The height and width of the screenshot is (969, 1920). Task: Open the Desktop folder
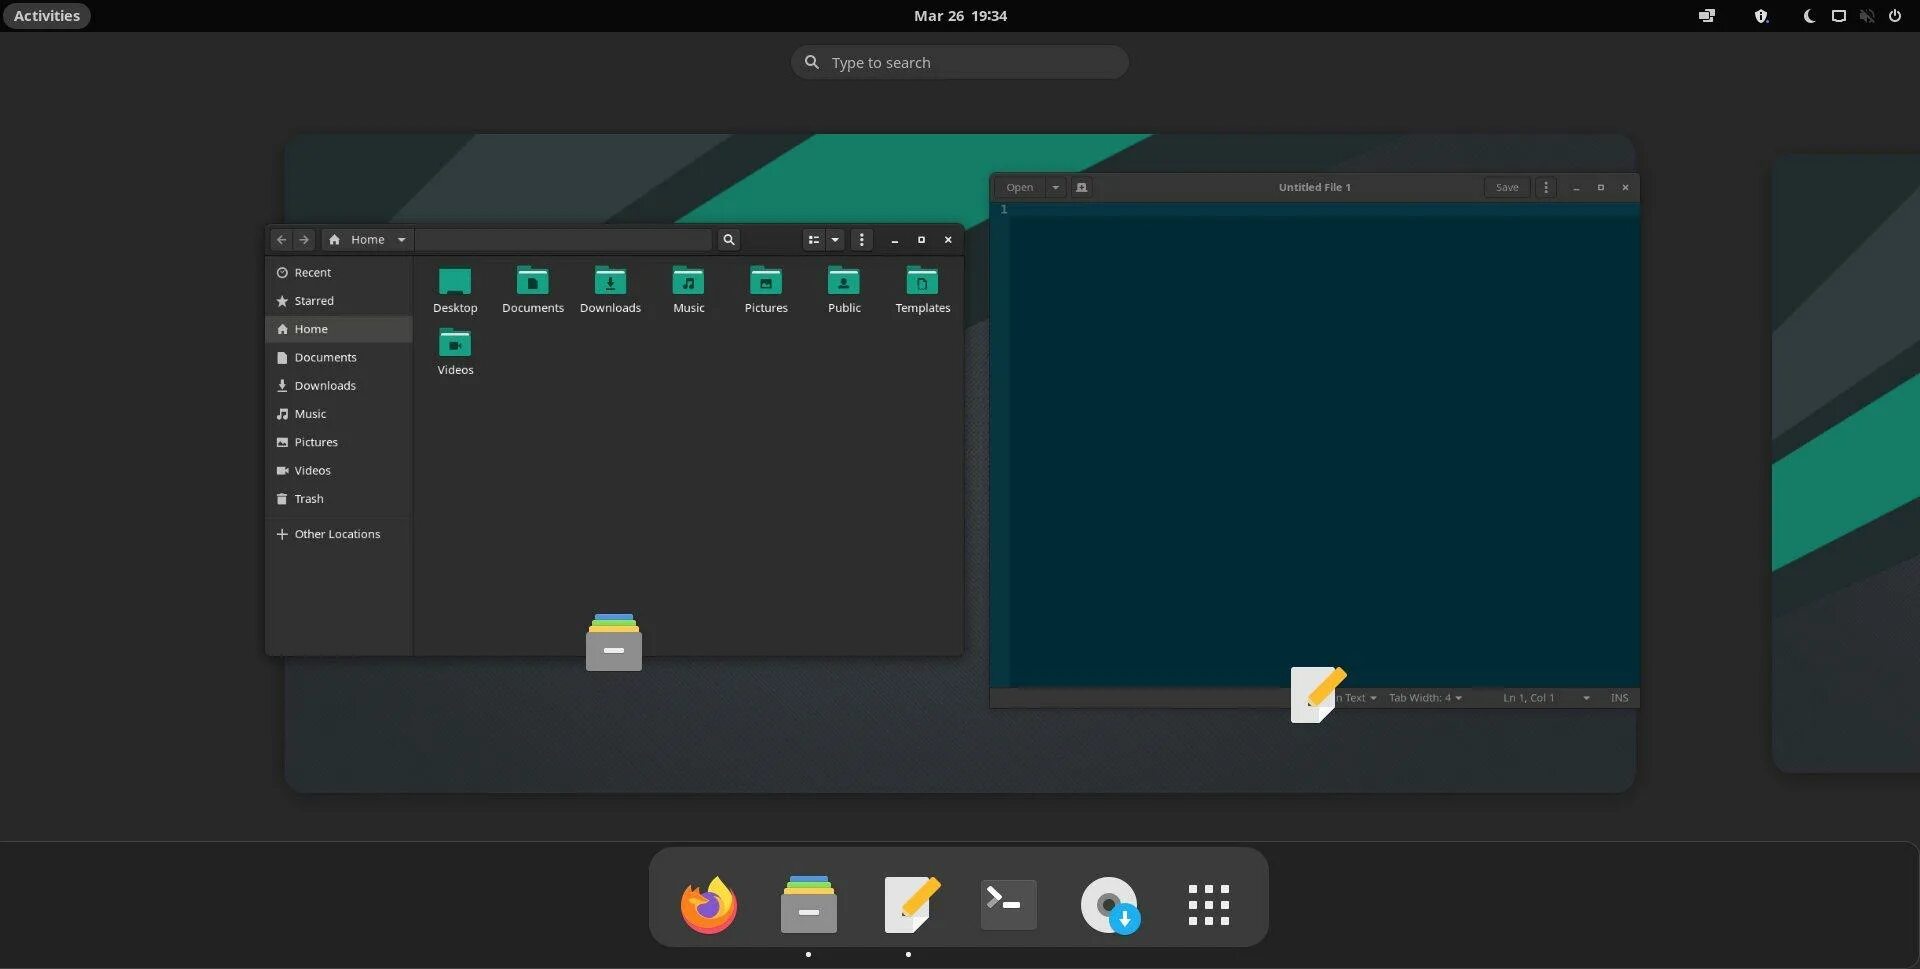pyautogui.click(x=455, y=291)
